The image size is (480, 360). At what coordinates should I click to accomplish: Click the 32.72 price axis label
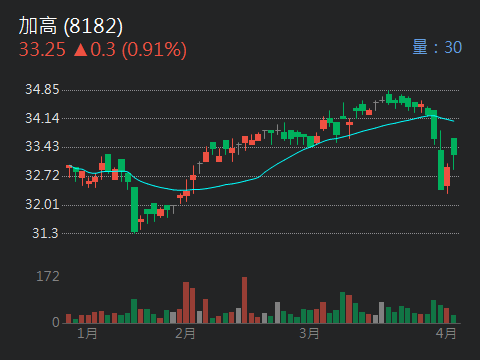pos(42,175)
